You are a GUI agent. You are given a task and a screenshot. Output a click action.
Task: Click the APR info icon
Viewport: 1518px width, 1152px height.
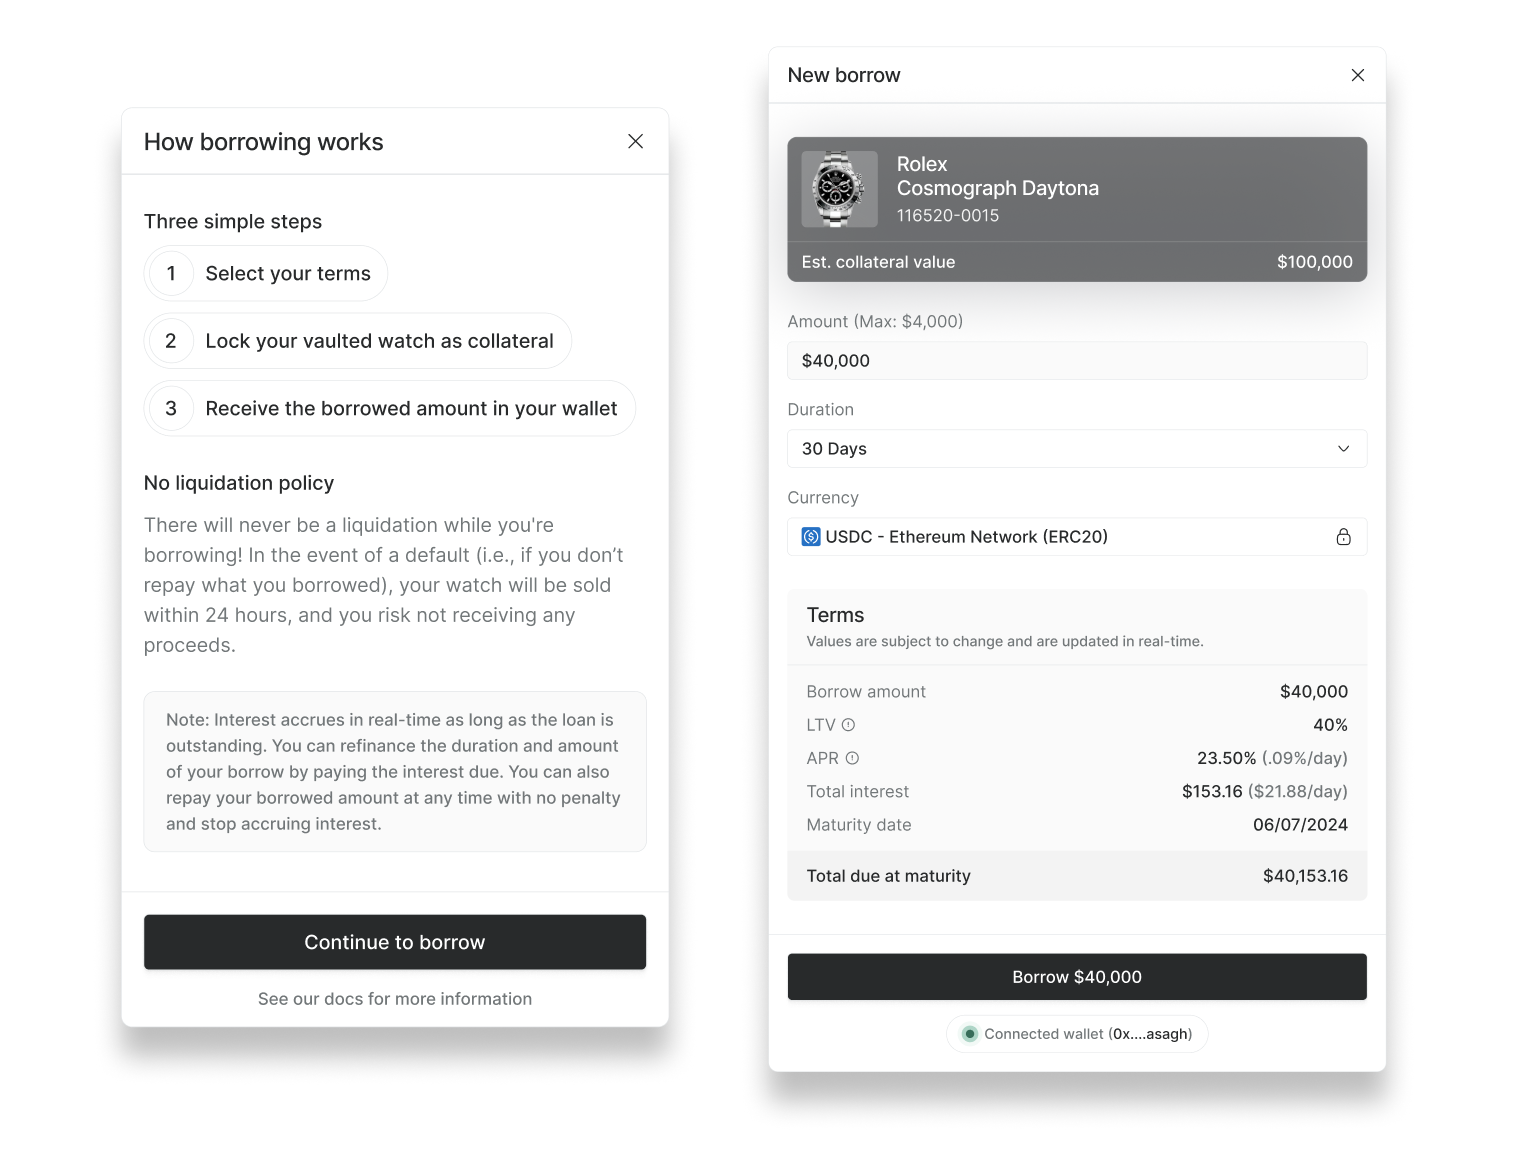click(852, 758)
